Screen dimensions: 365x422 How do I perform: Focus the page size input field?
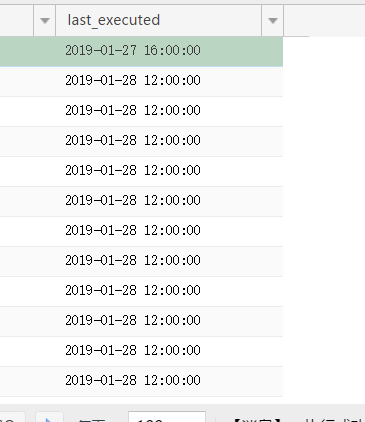click(167, 417)
